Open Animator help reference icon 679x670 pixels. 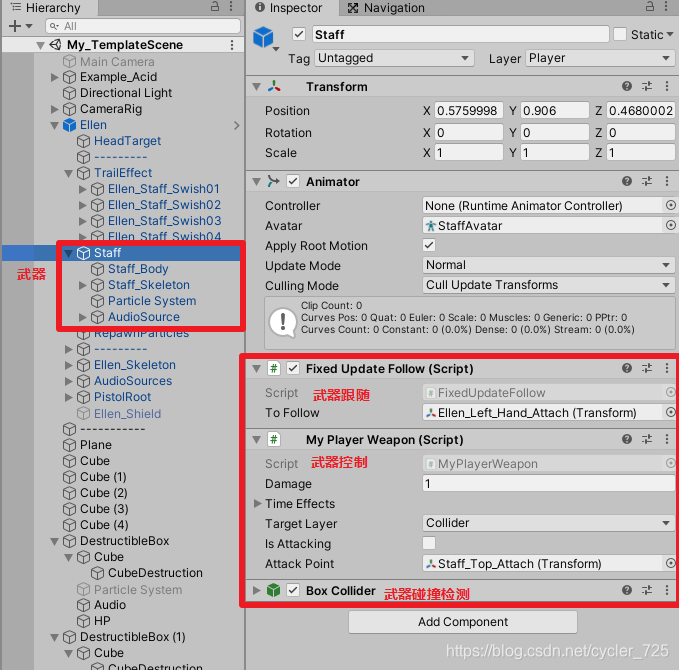627,181
